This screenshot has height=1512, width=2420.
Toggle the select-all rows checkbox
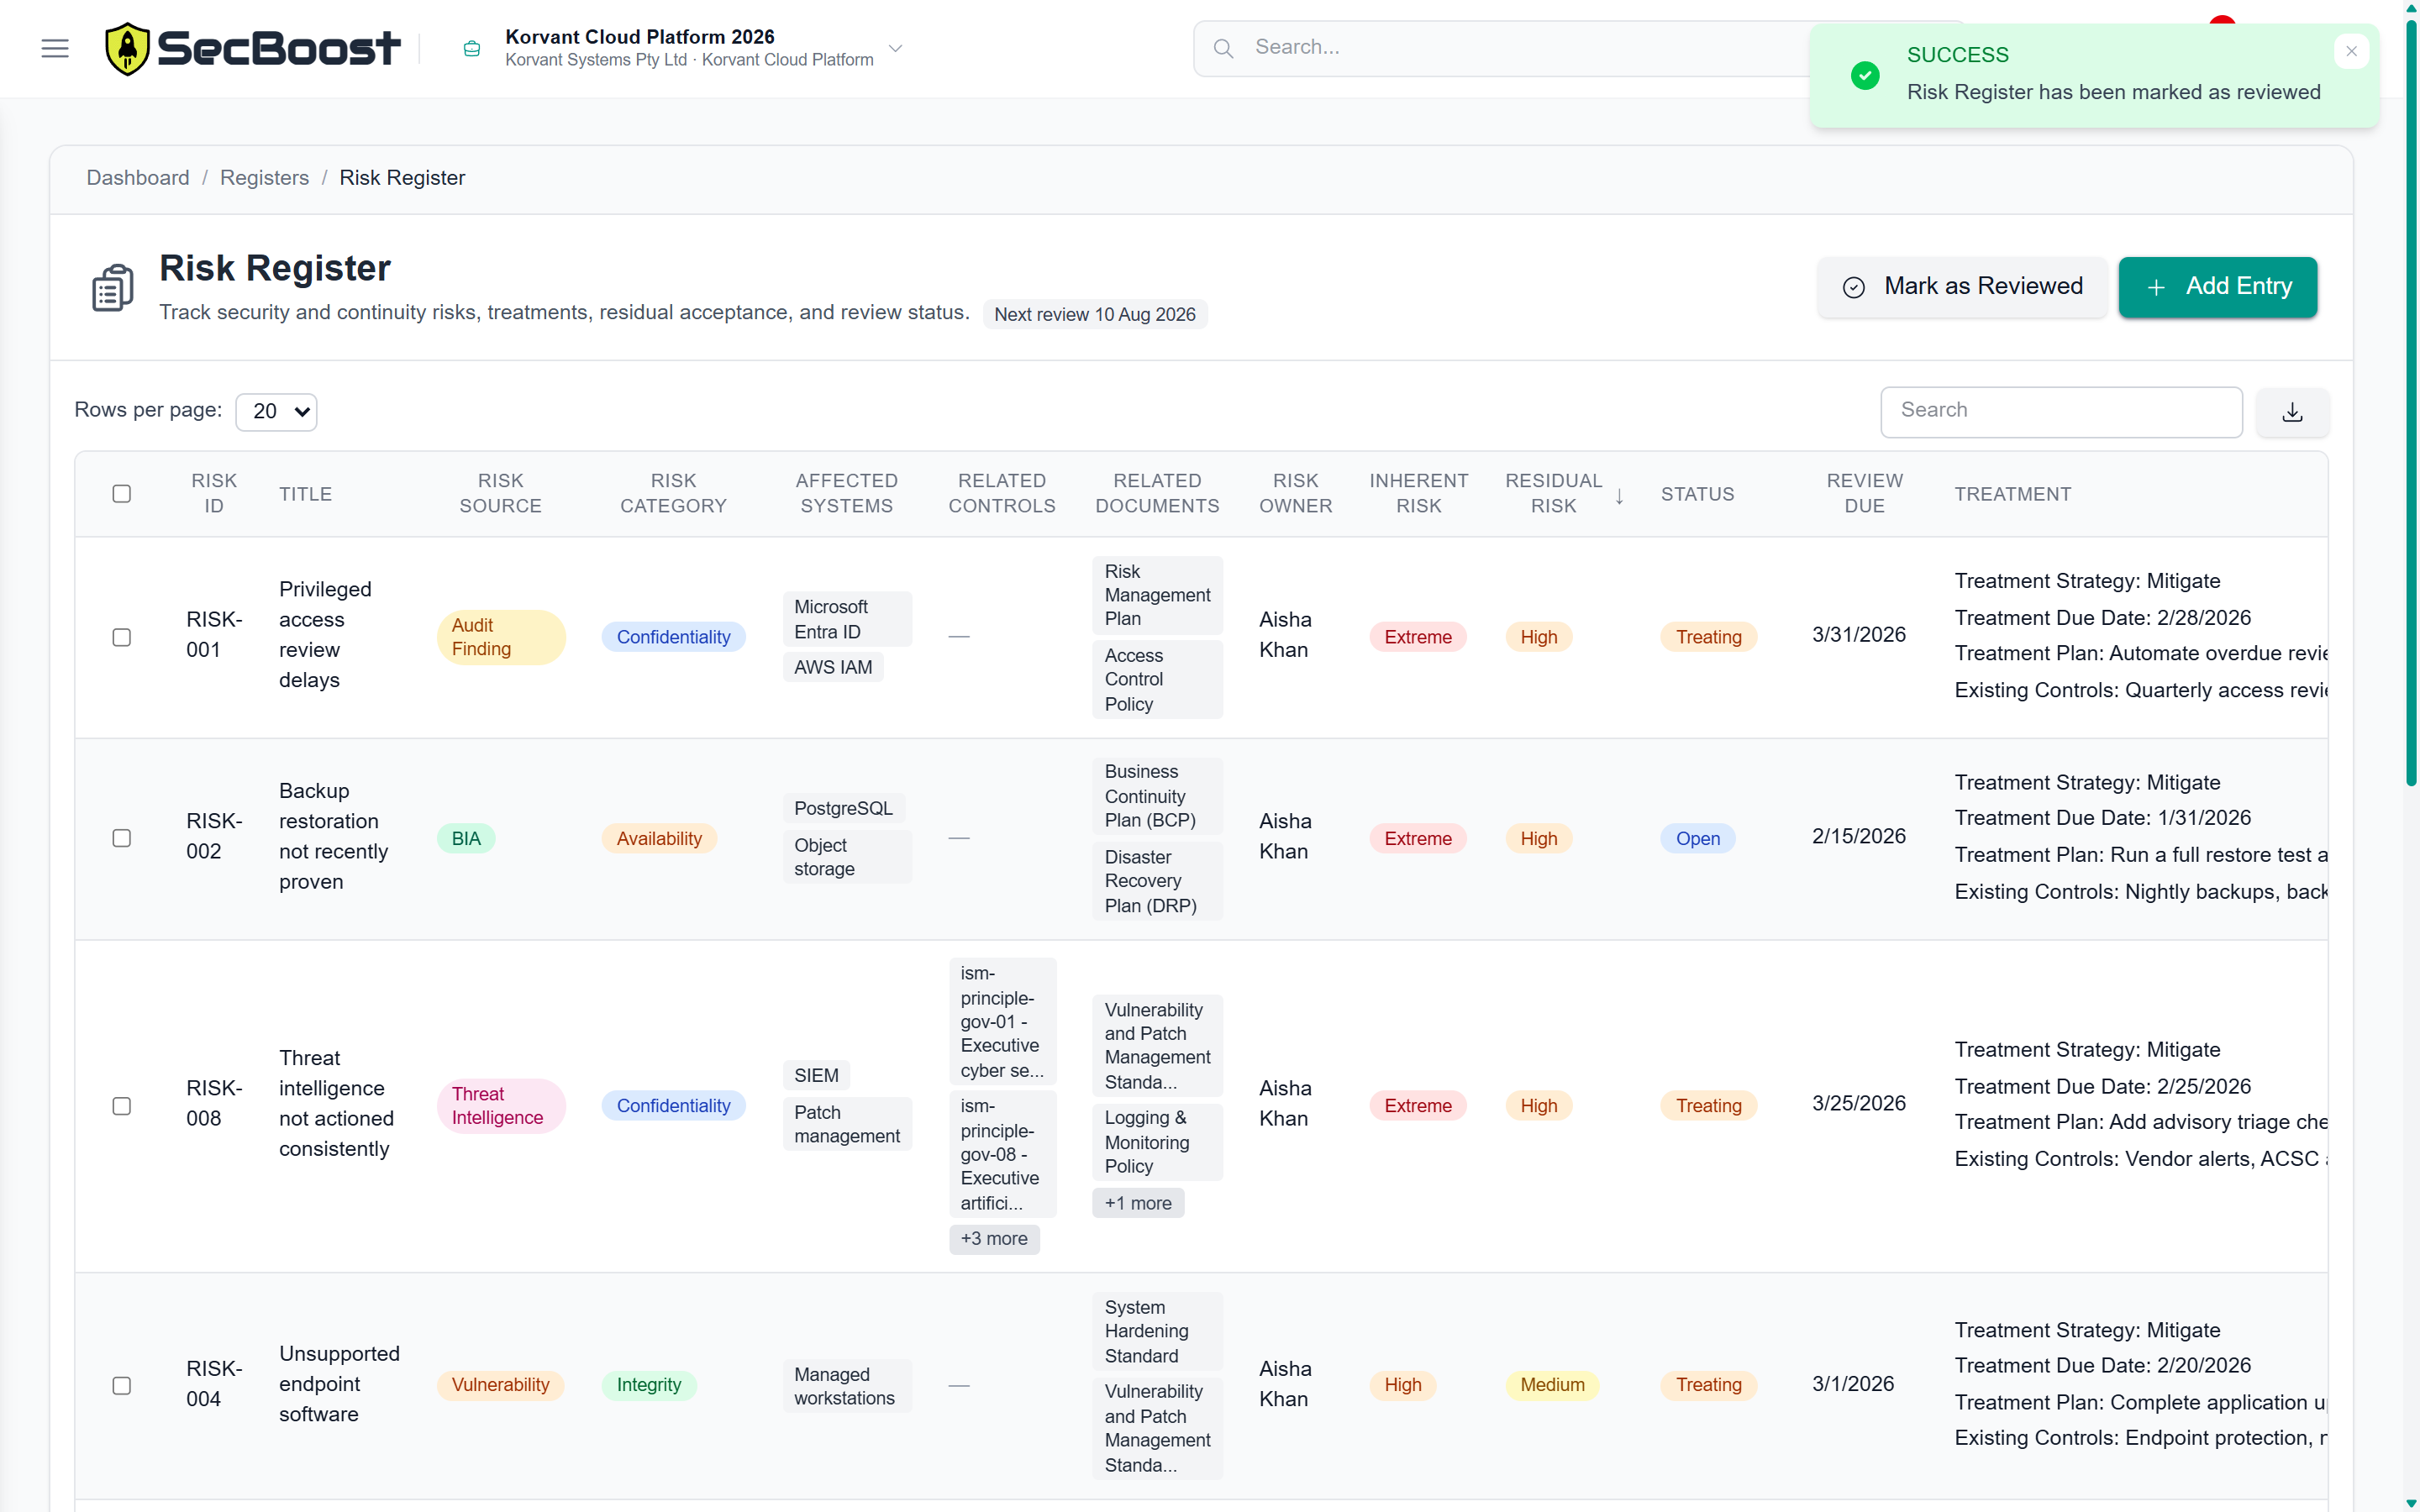pyautogui.click(x=122, y=494)
